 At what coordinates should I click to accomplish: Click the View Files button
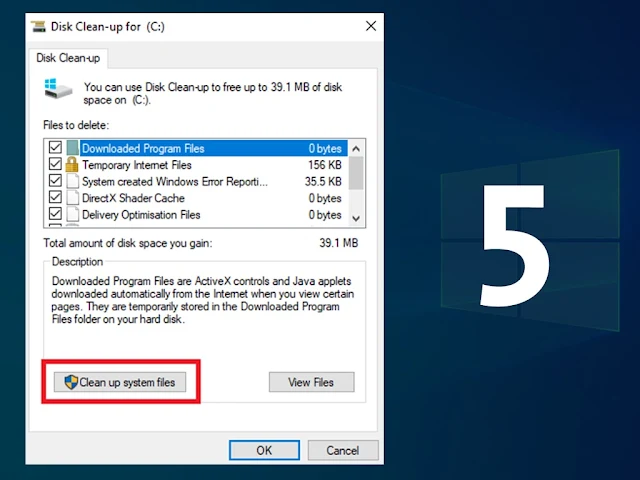pos(311,382)
